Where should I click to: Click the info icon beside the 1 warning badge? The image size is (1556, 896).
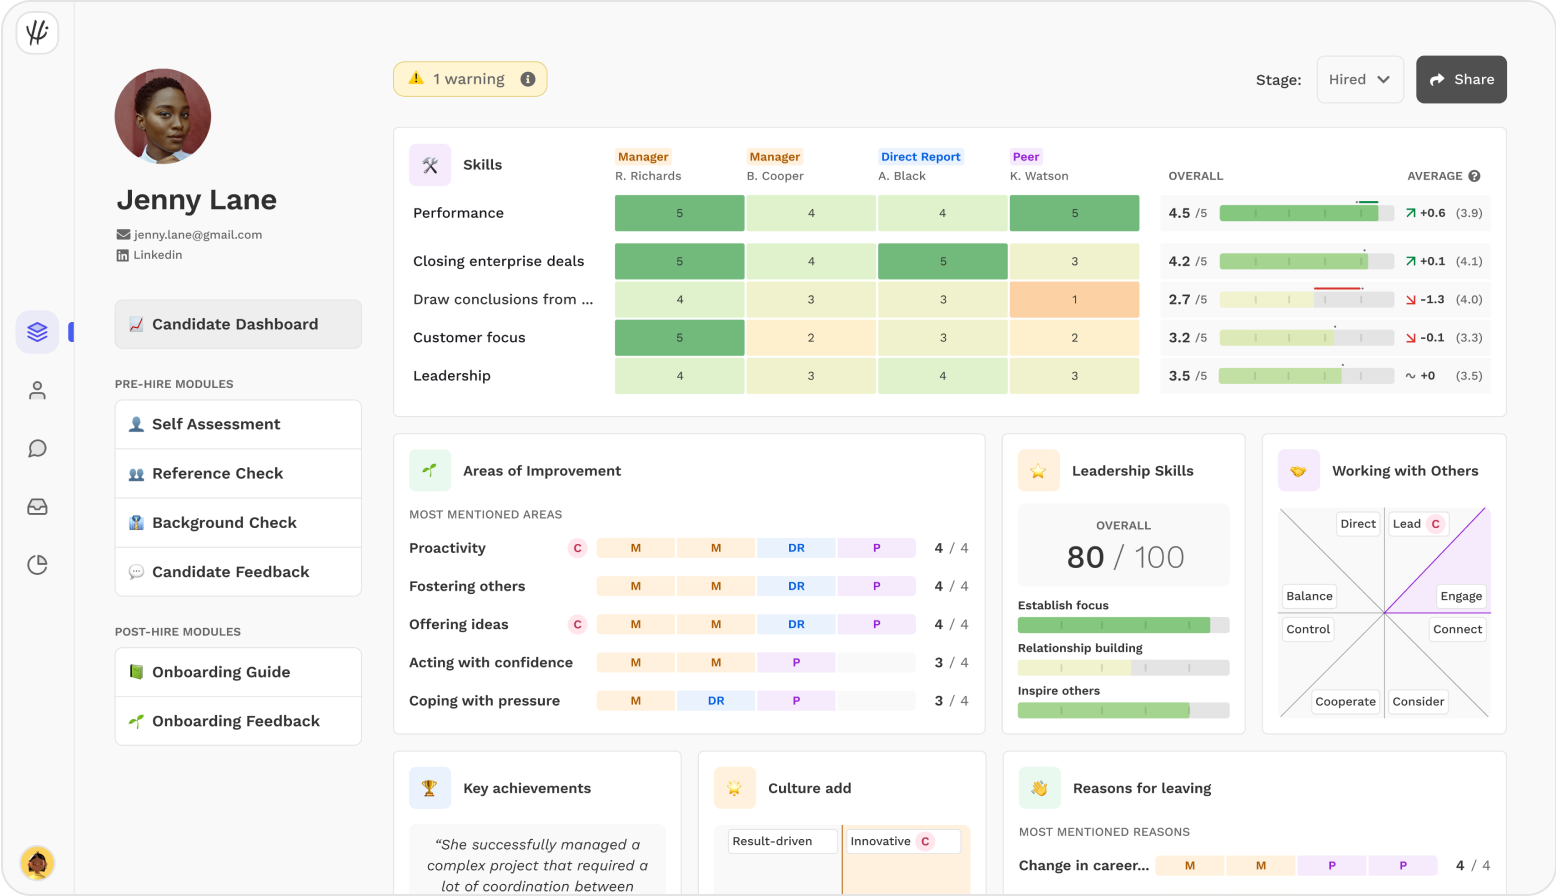coord(530,78)
